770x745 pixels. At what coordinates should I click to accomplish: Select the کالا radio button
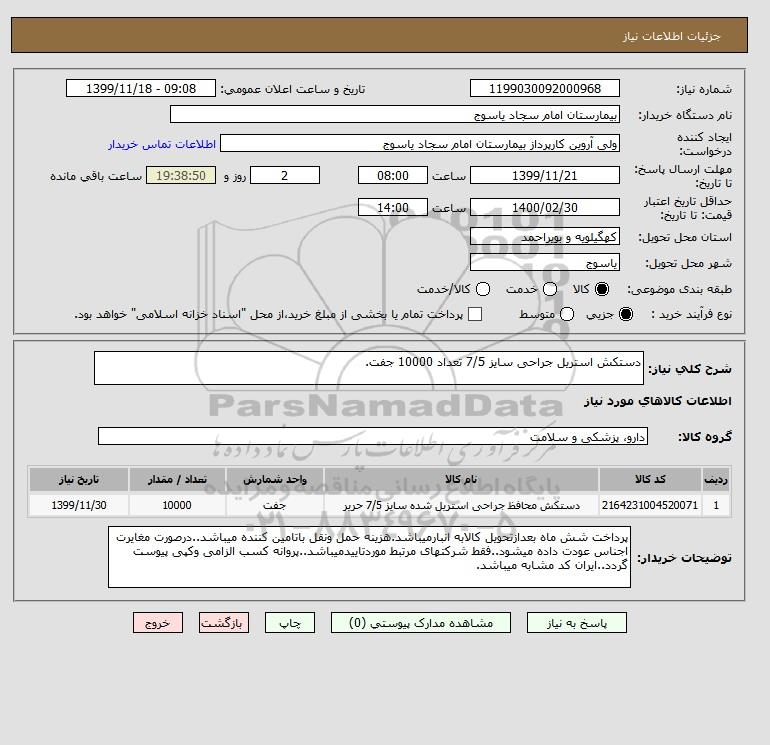[x=602, y=289]
